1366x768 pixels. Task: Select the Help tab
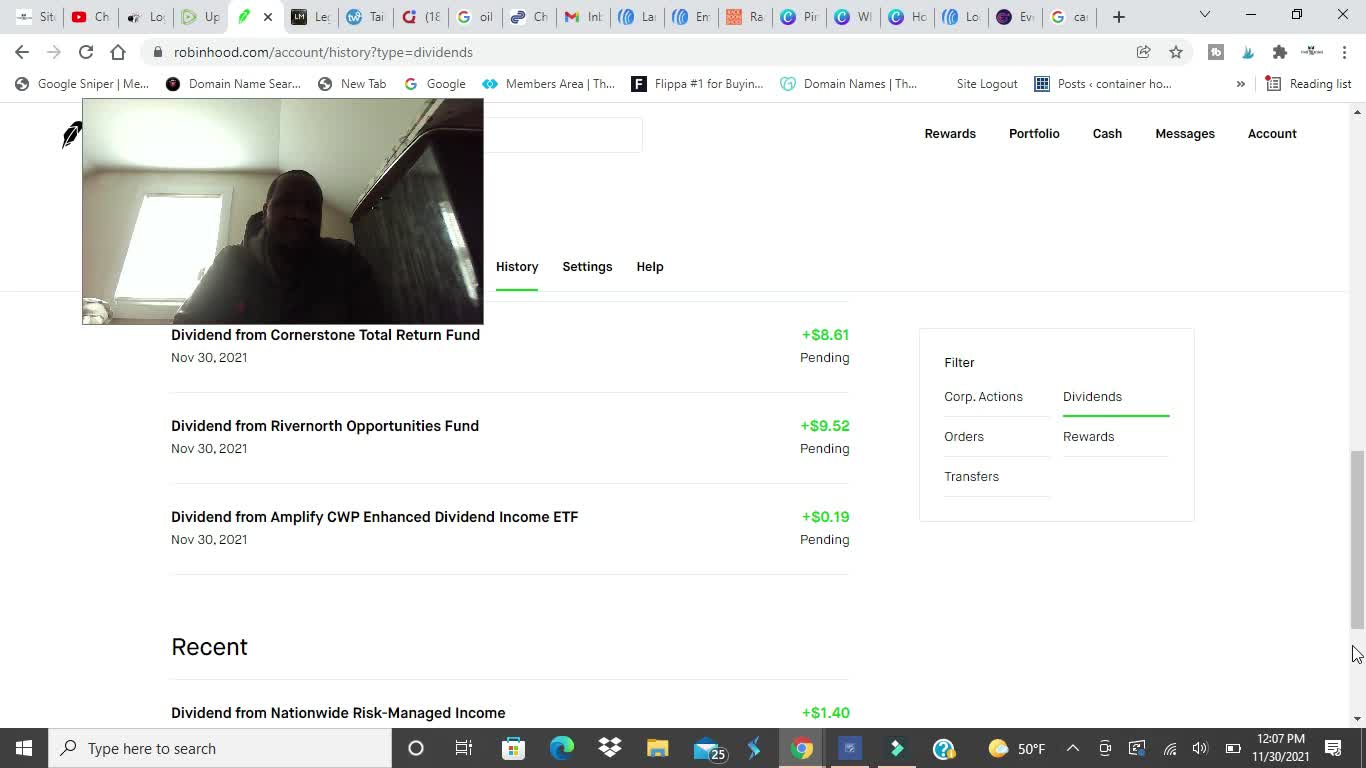[x=650, y=267]
